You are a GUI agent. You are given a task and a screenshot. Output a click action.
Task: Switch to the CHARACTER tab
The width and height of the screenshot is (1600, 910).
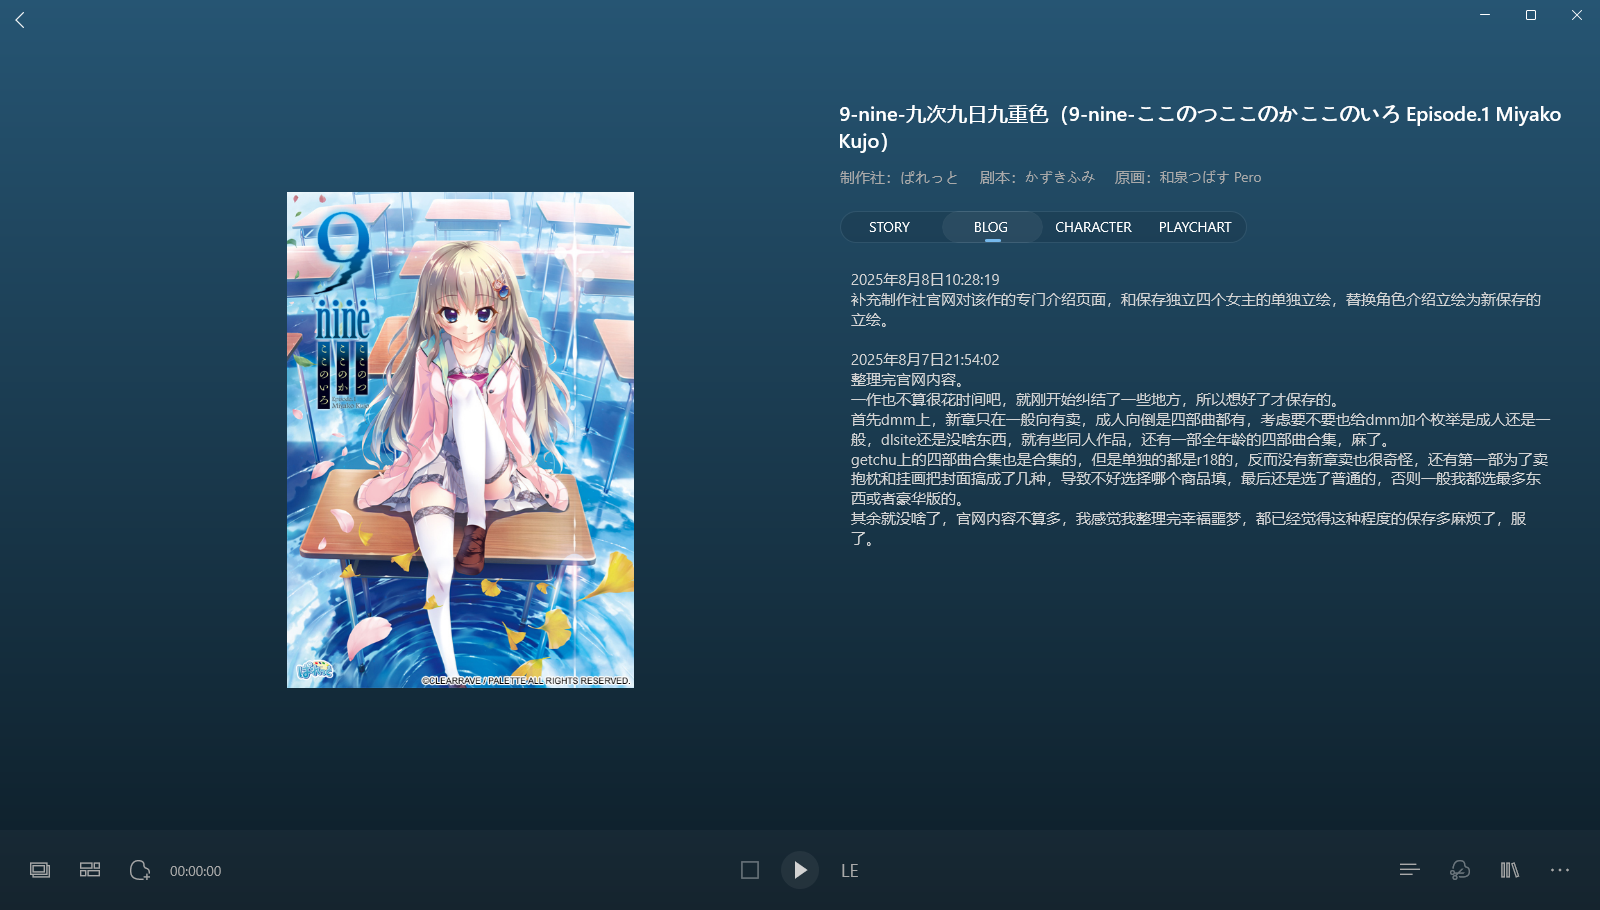click(x=1093, y=227)
